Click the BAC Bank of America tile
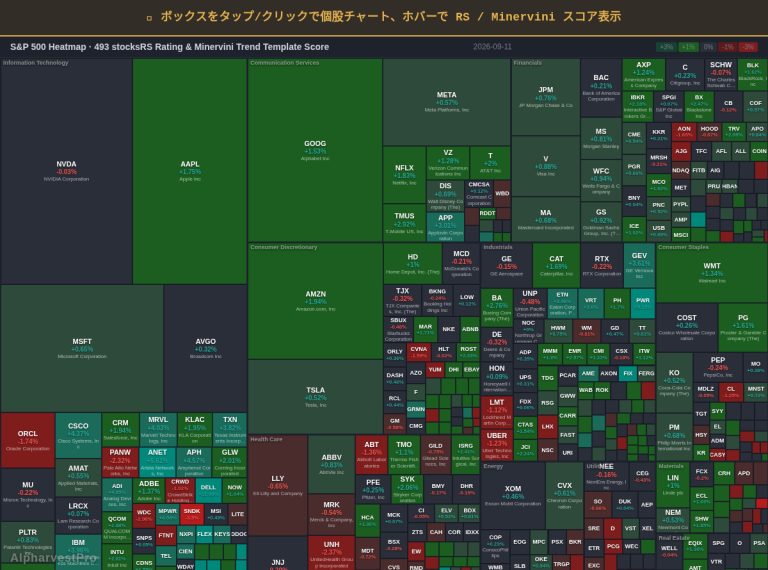Screen dimensions: 768x570 pyautogui.click(x=601, y=88)
